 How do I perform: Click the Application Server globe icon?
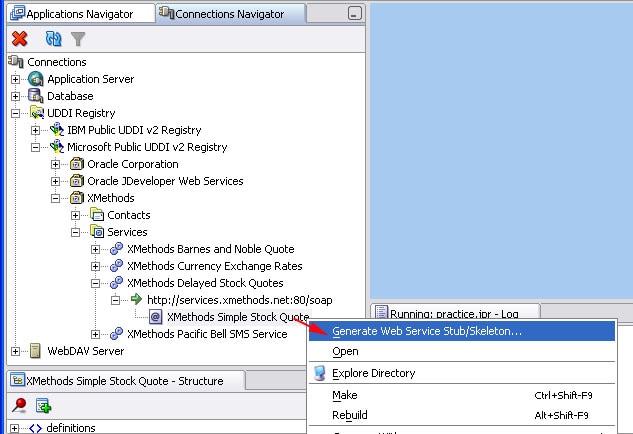[36, 79]
